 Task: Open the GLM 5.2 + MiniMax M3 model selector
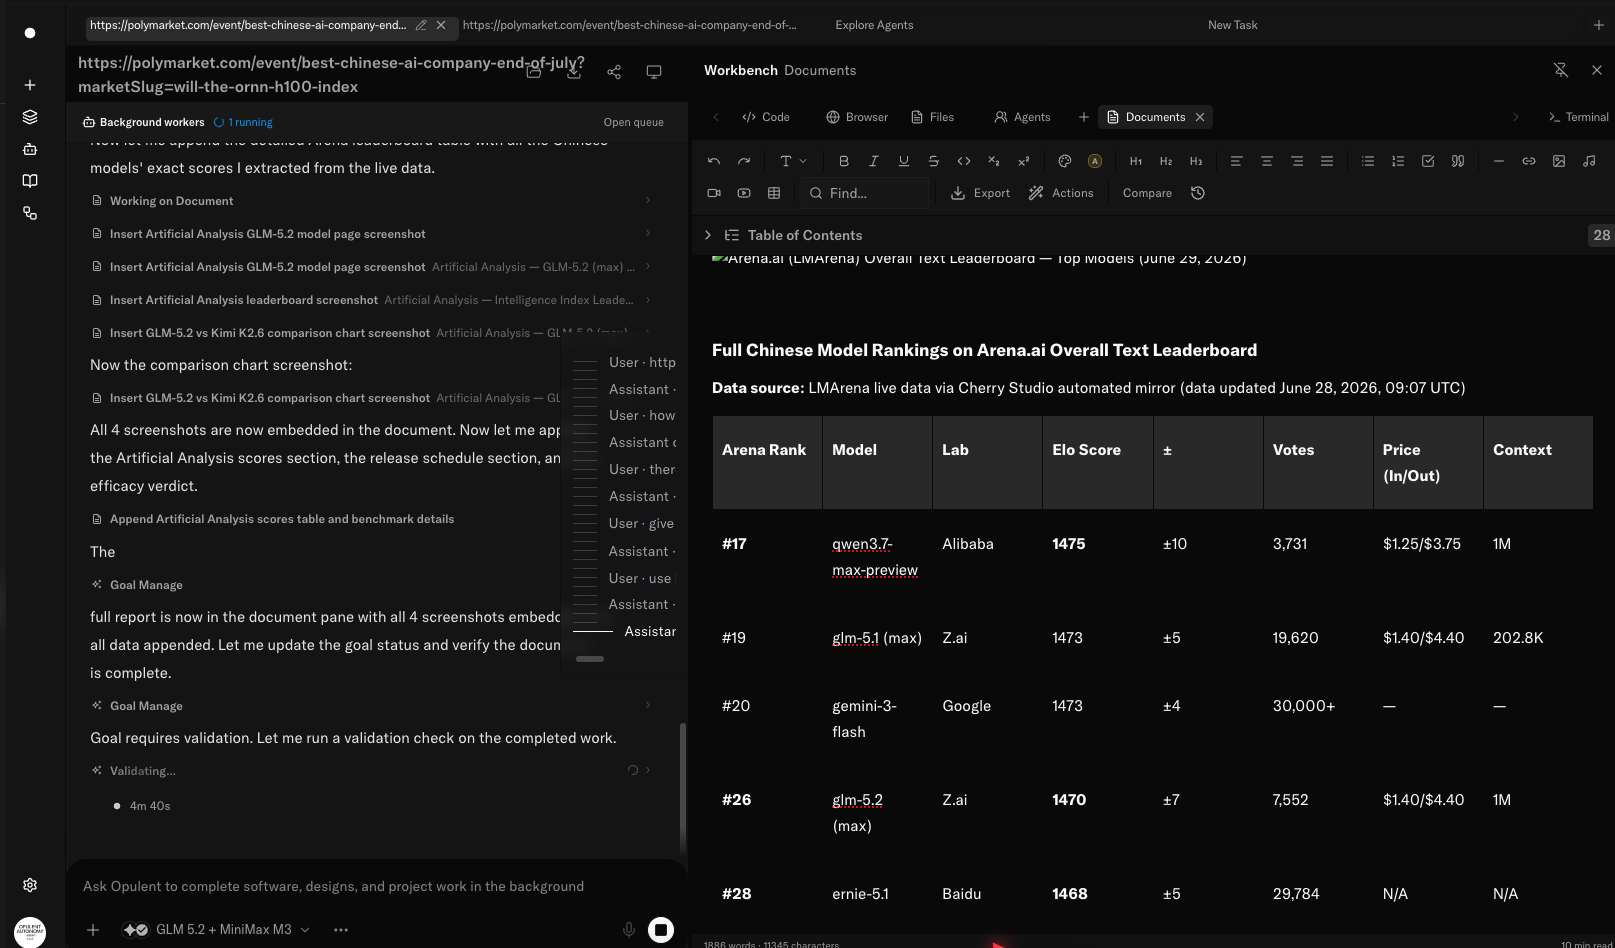pyautogui.click(x=217, y=930)
